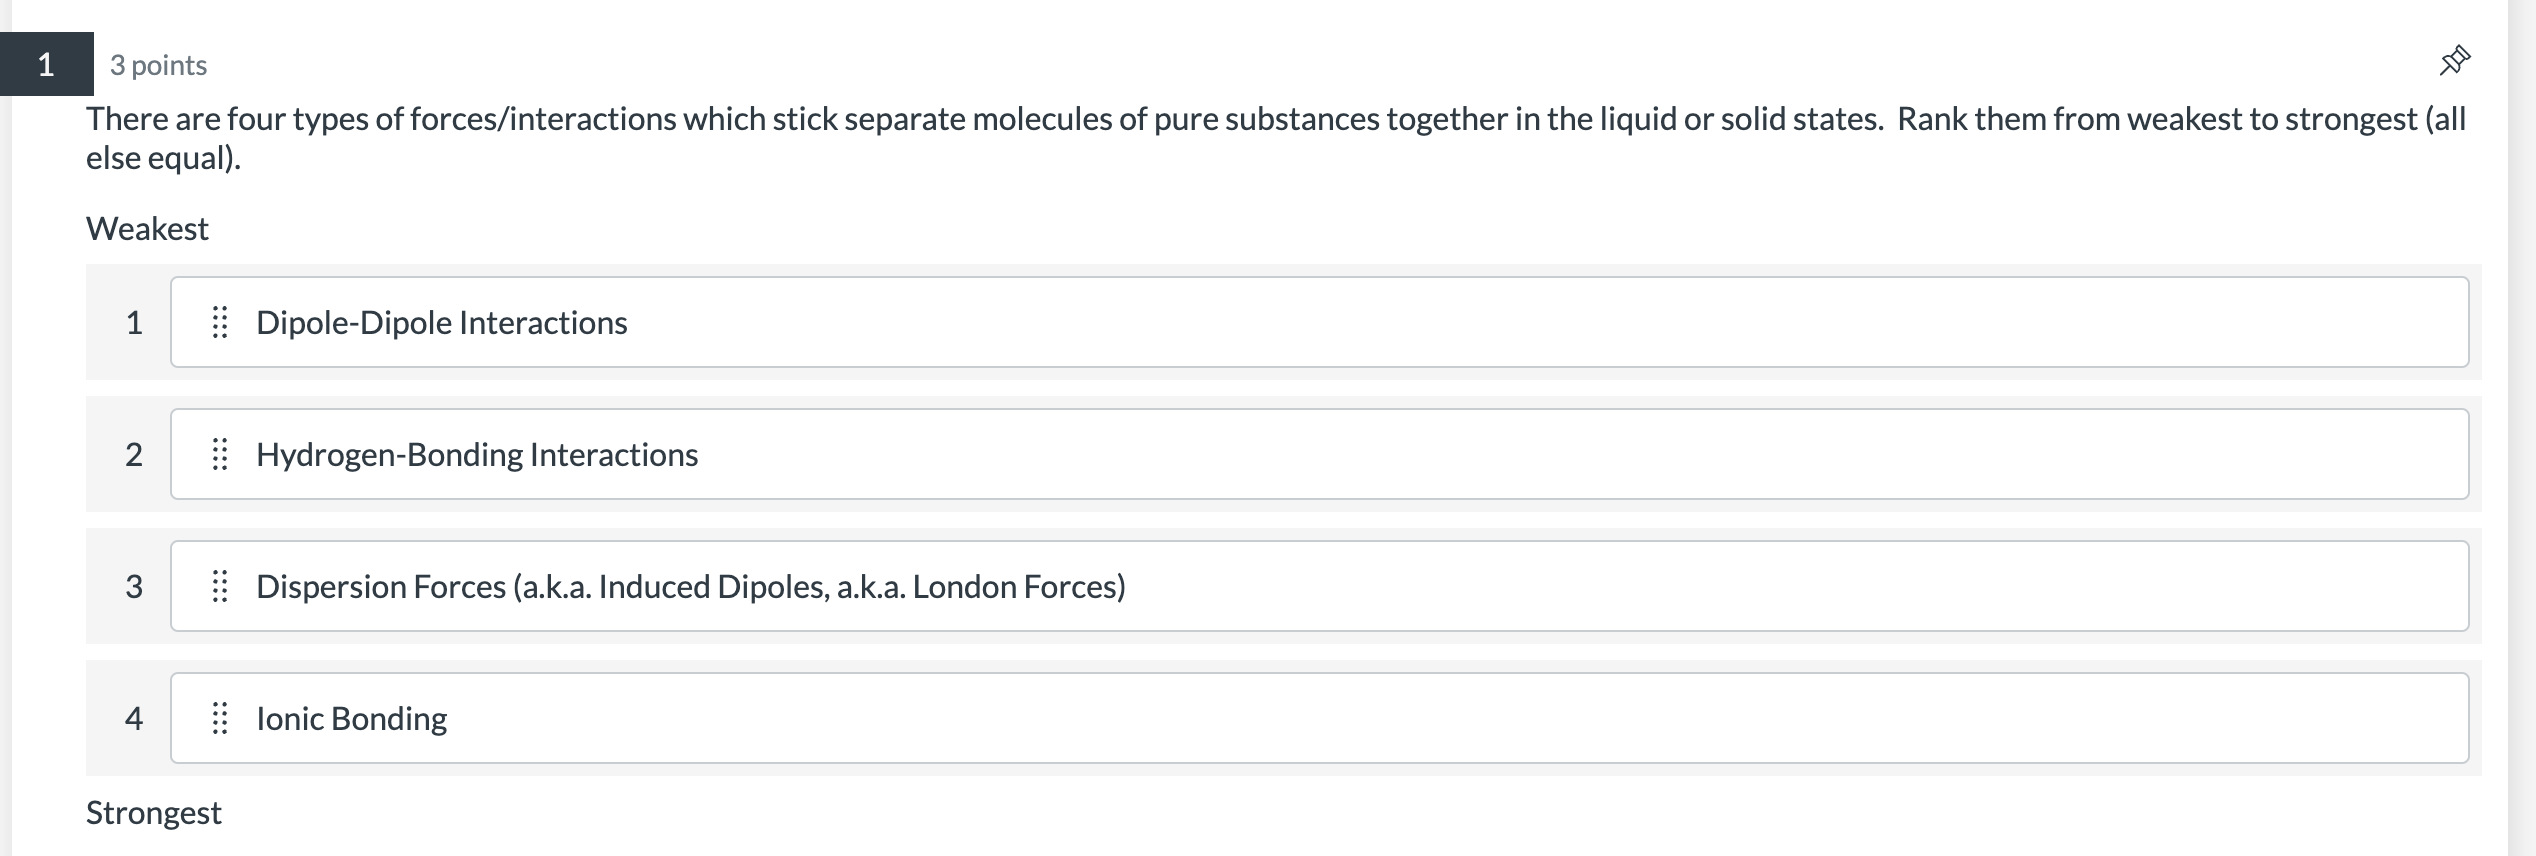
Task: Click position number 3 in the ranking list
Action: click(135, 586)
